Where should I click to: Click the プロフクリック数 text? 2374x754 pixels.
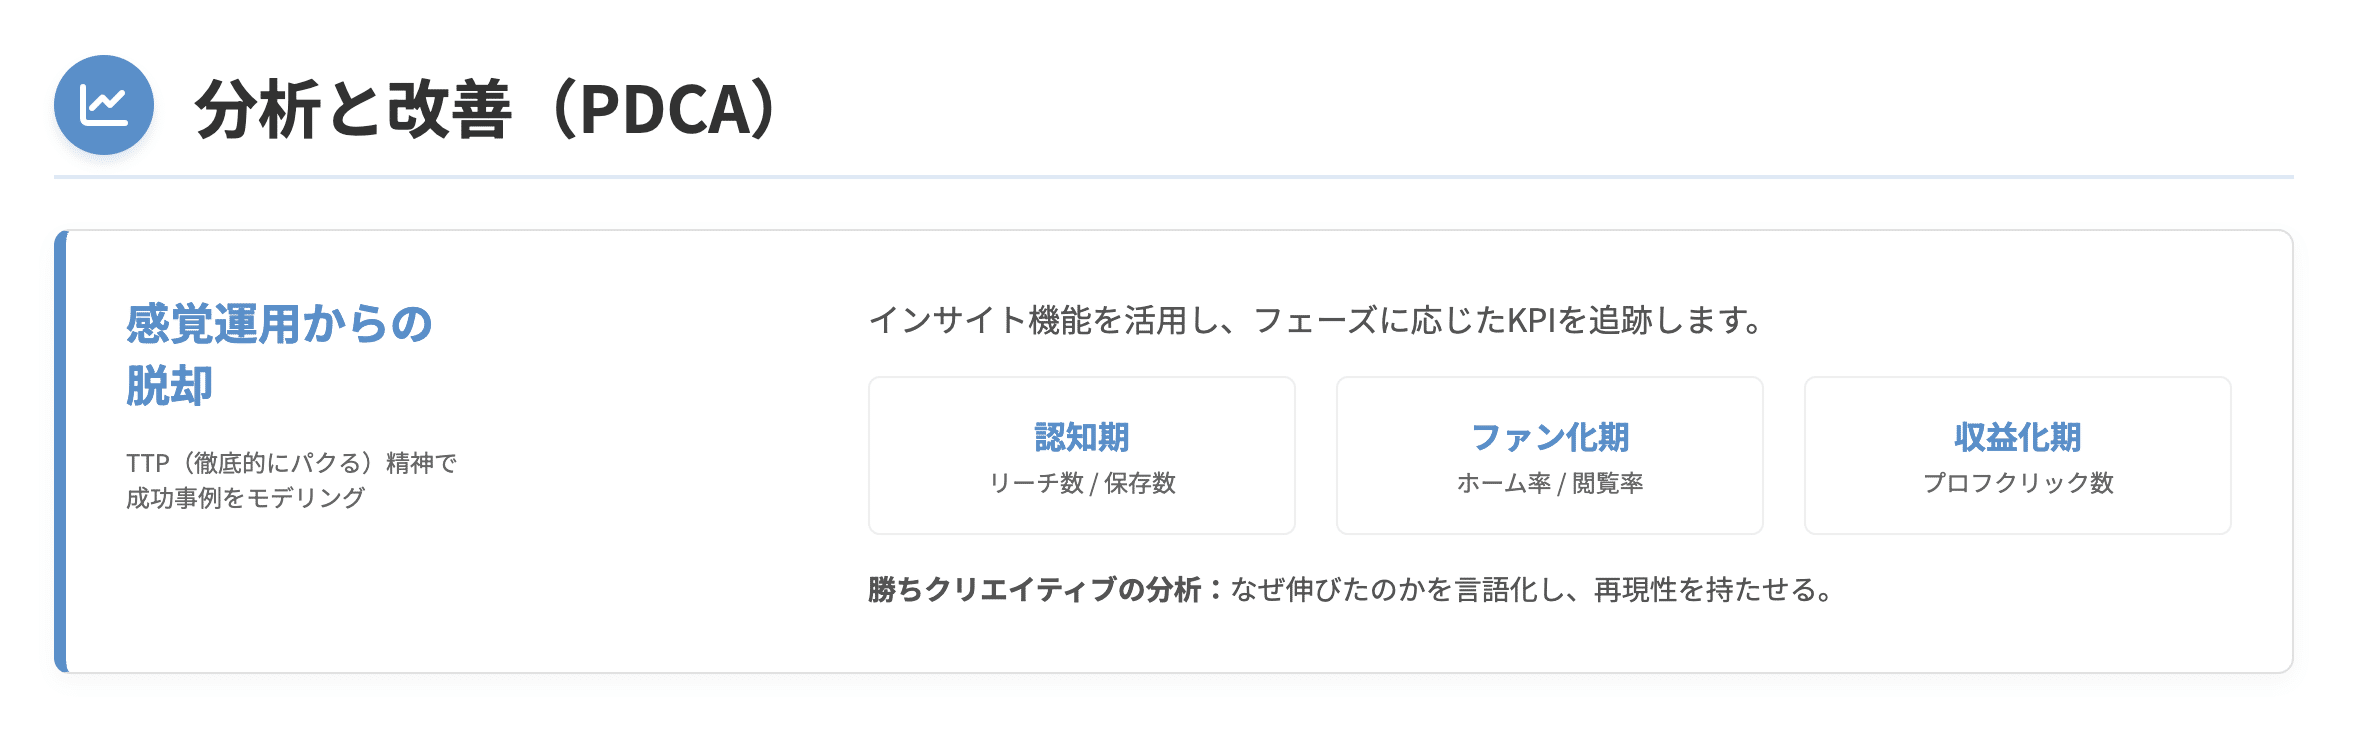(x=2017, y=483)
